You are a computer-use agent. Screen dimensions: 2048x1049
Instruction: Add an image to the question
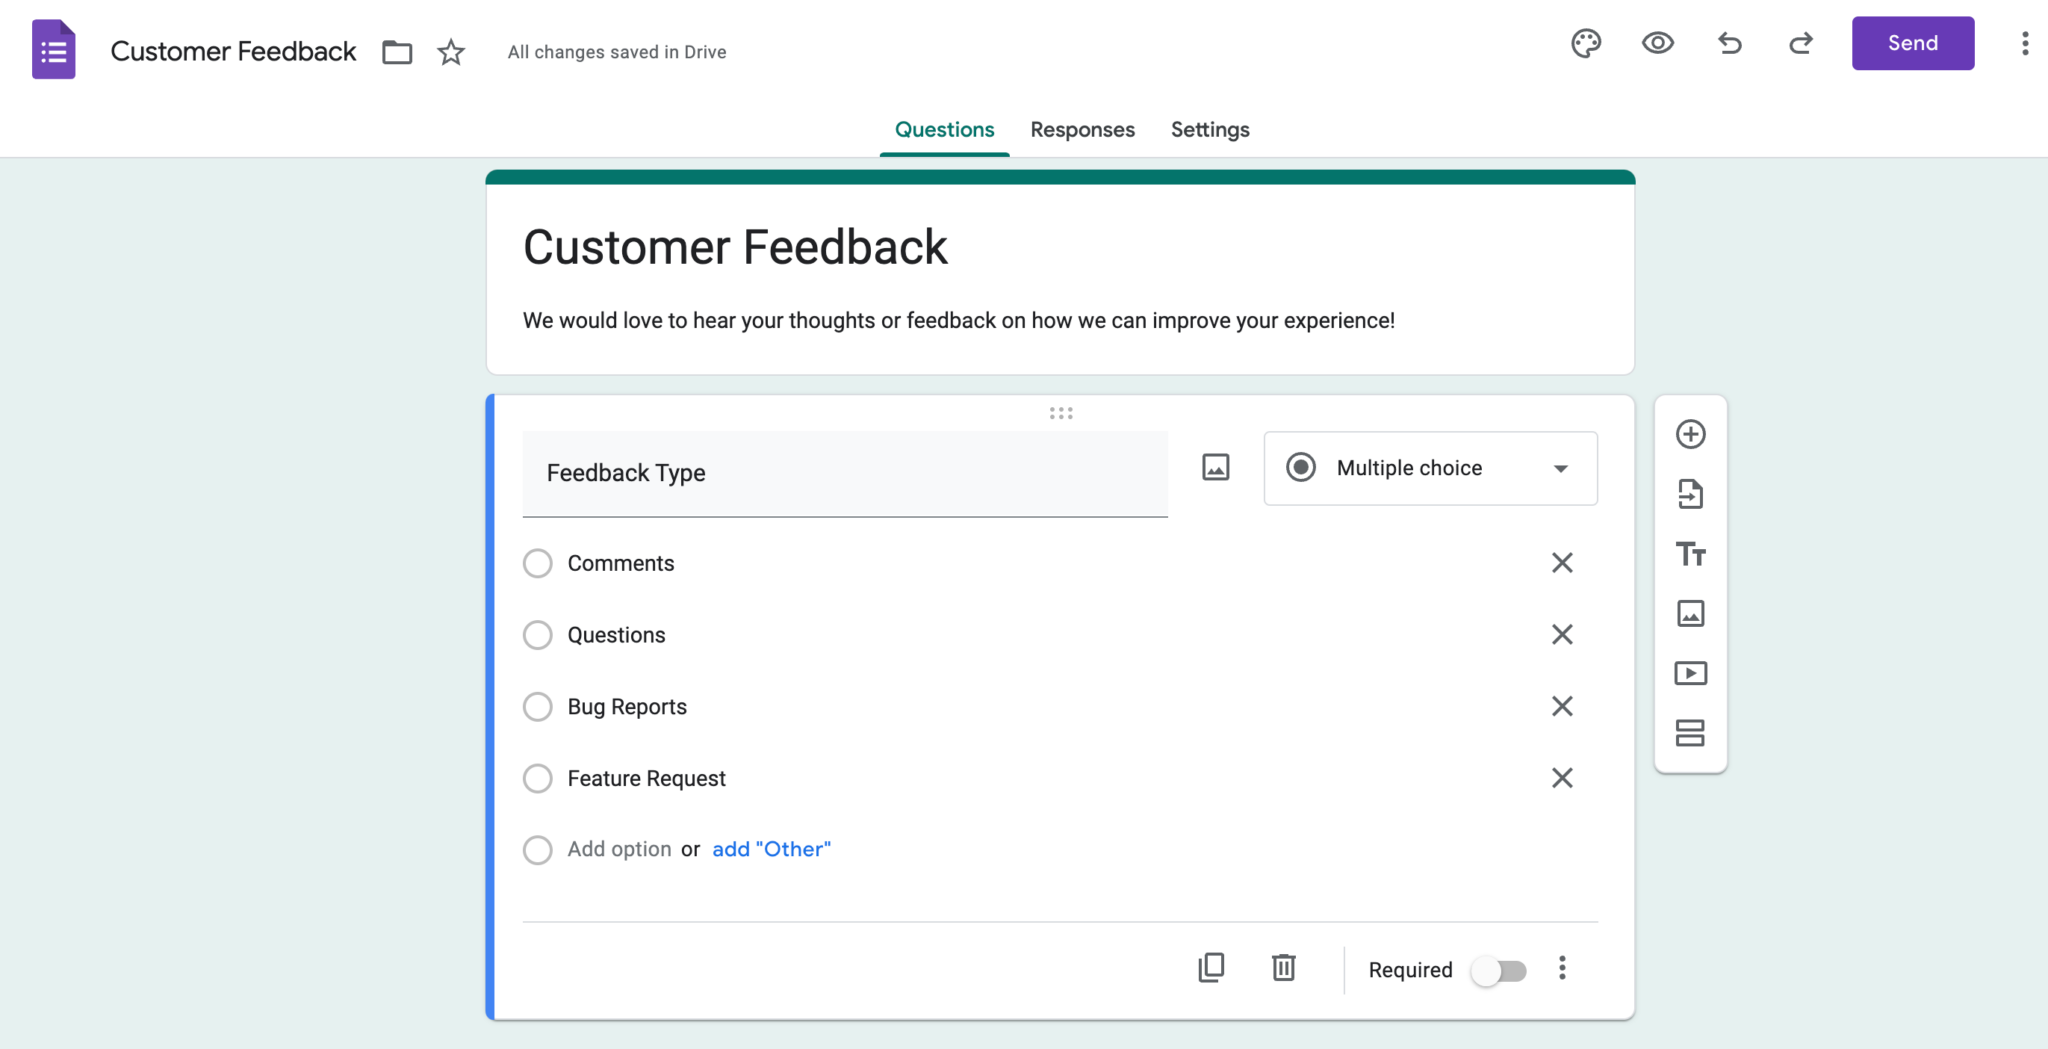point(1214,466)
